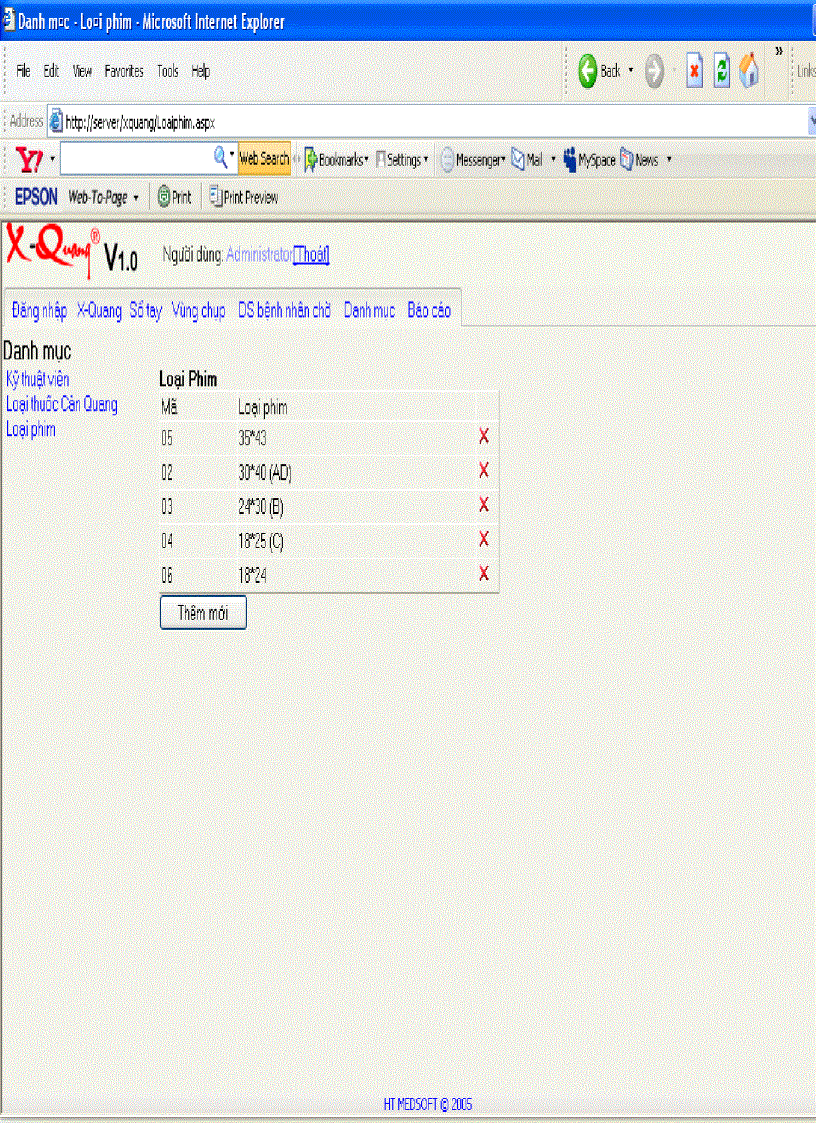816x1123 pixels.
Task: Refresh the page with the refresh icon
Action: tap(722, 71)
